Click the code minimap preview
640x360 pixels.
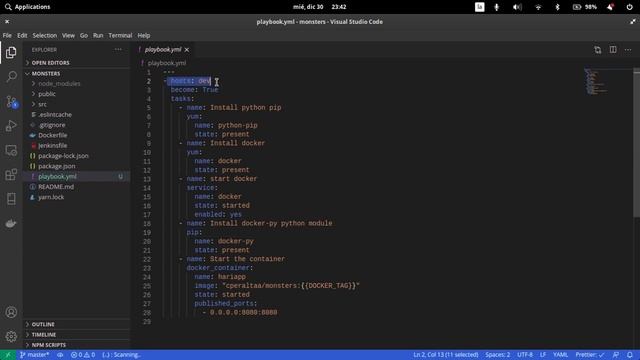[596, 82]
